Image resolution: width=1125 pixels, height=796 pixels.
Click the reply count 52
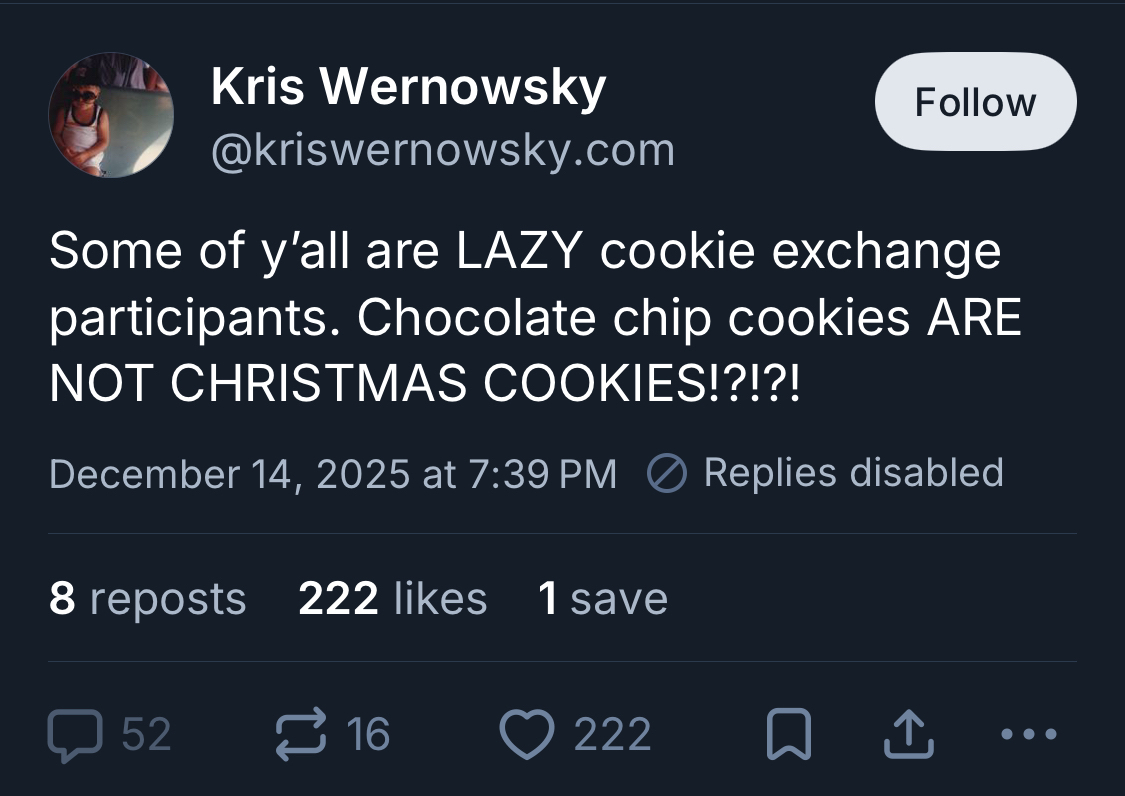point(146,735)
